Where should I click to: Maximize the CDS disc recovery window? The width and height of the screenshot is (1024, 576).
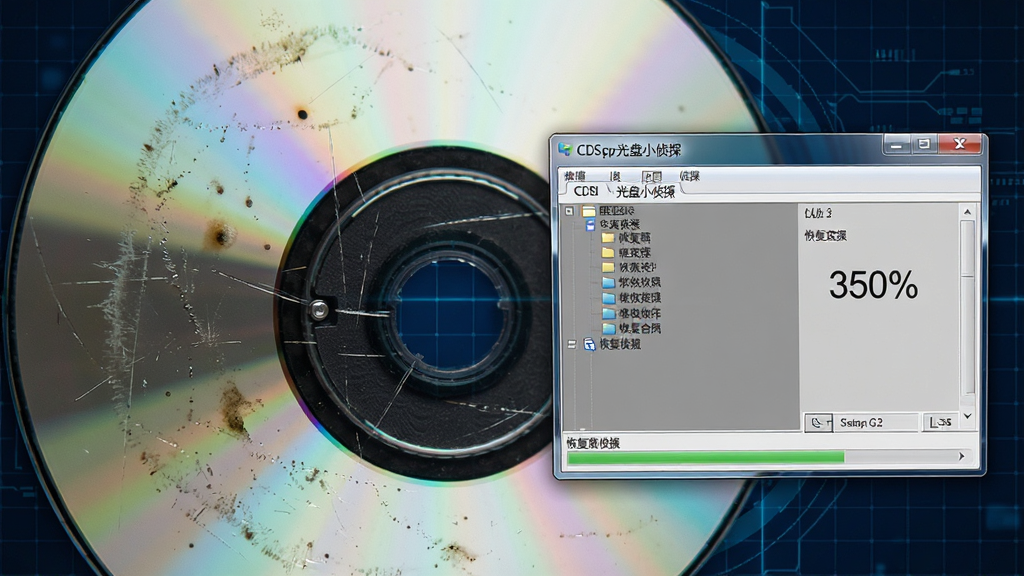[x=924, y=145]
